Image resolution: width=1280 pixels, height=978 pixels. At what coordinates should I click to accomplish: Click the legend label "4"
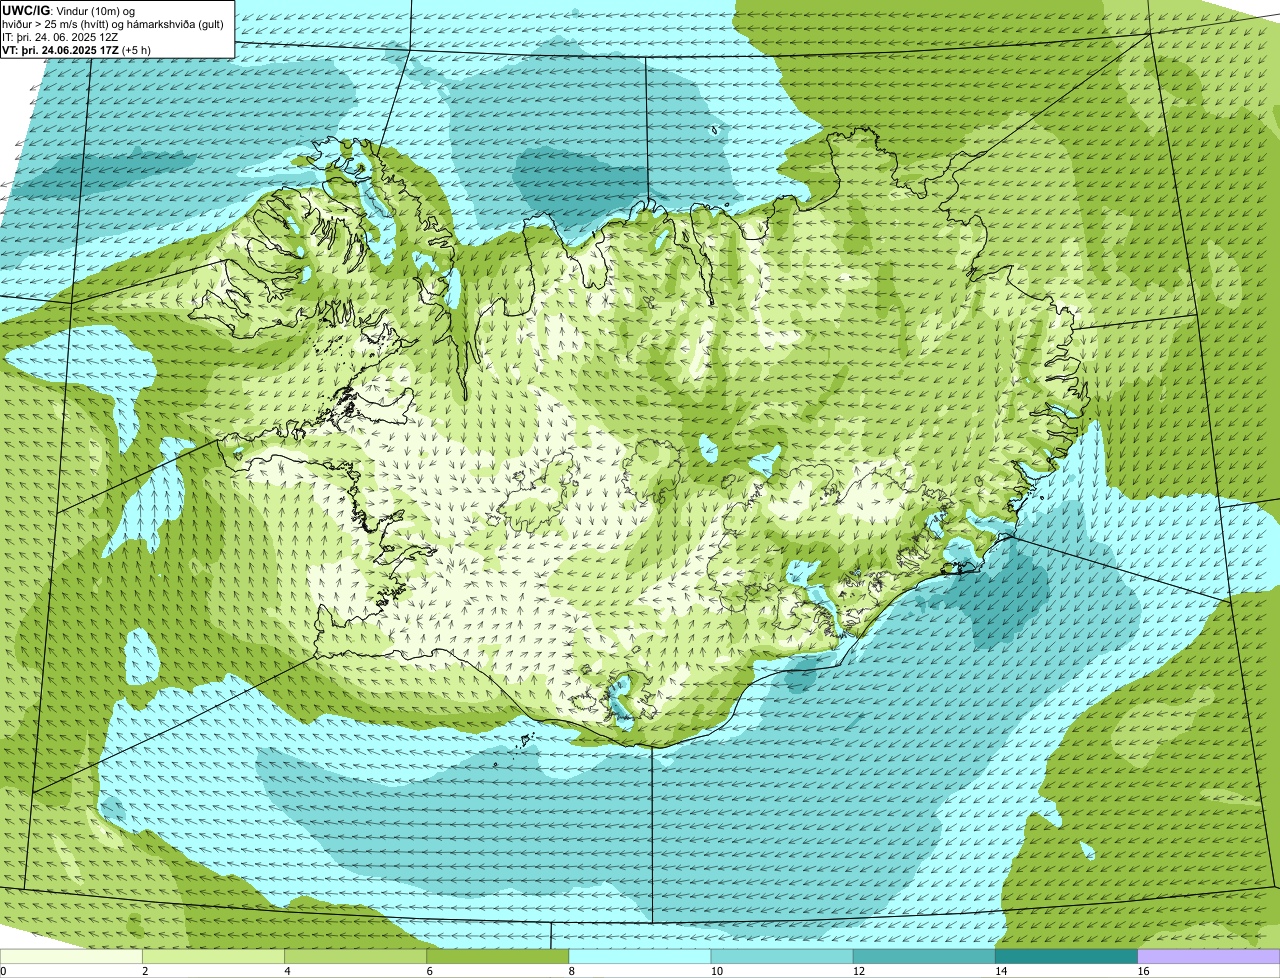click(288, 971)
